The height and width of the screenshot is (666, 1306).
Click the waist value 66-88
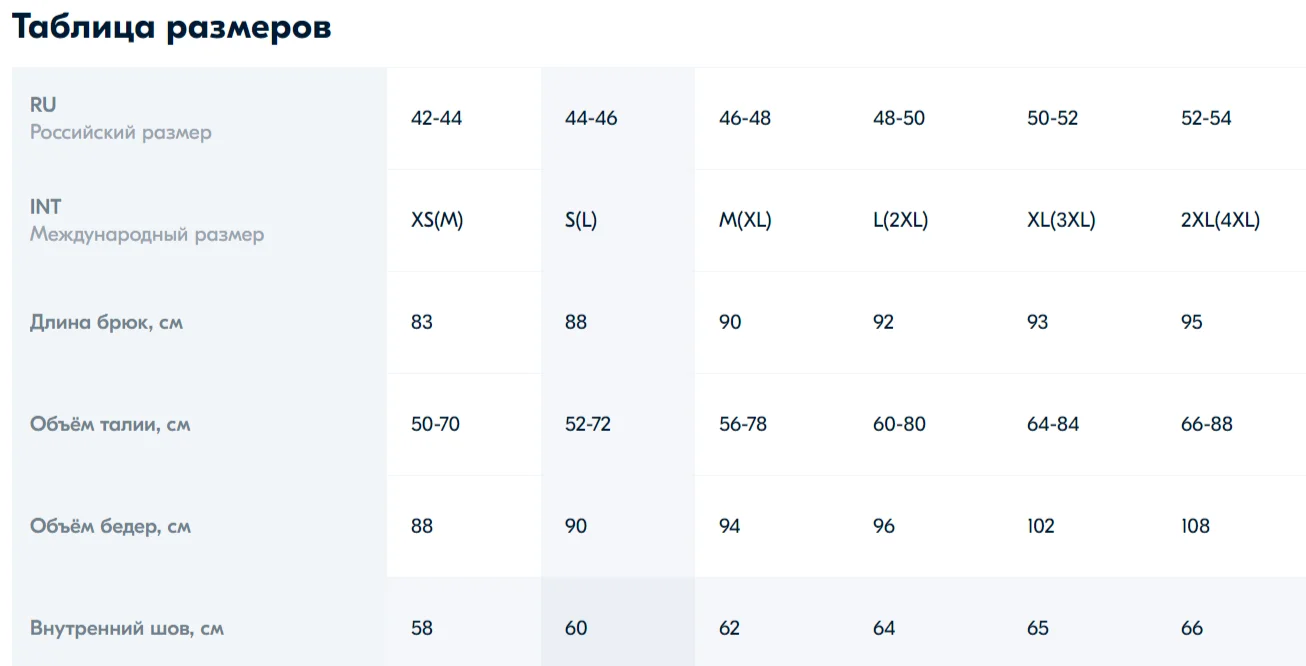[1206, 424]
